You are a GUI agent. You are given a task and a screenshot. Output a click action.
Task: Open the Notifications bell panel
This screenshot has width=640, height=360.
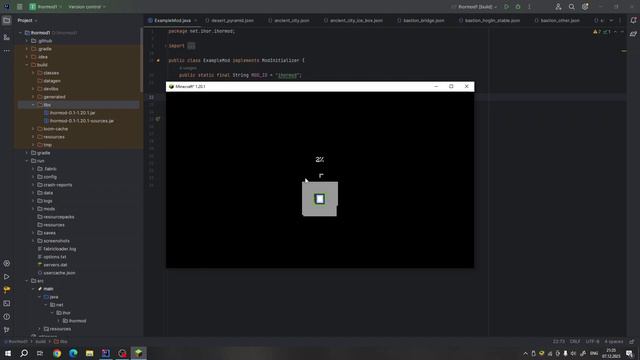pyautogui.click(x=633, y=20)
